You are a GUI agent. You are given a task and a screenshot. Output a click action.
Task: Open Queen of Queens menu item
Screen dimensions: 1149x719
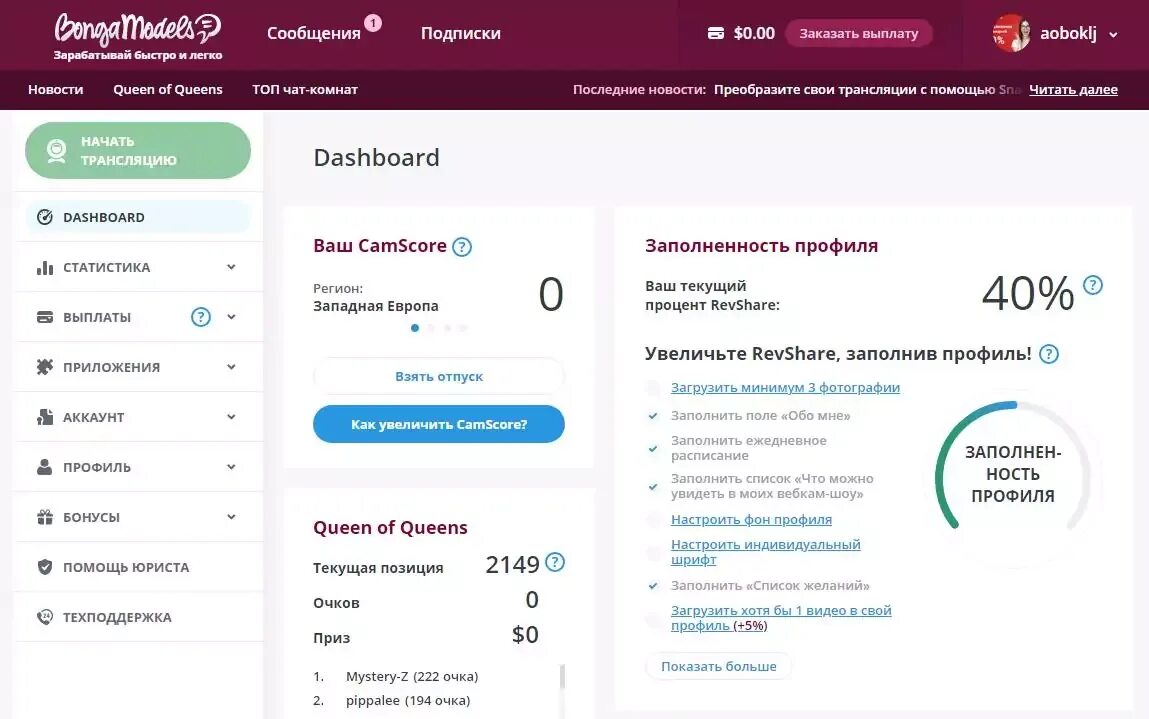tap(168, 89)
